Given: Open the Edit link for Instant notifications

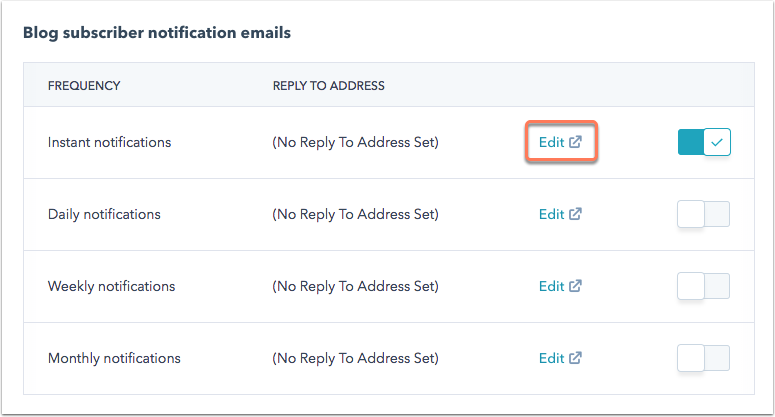Looking at the screenshot, I should (551, 142).
